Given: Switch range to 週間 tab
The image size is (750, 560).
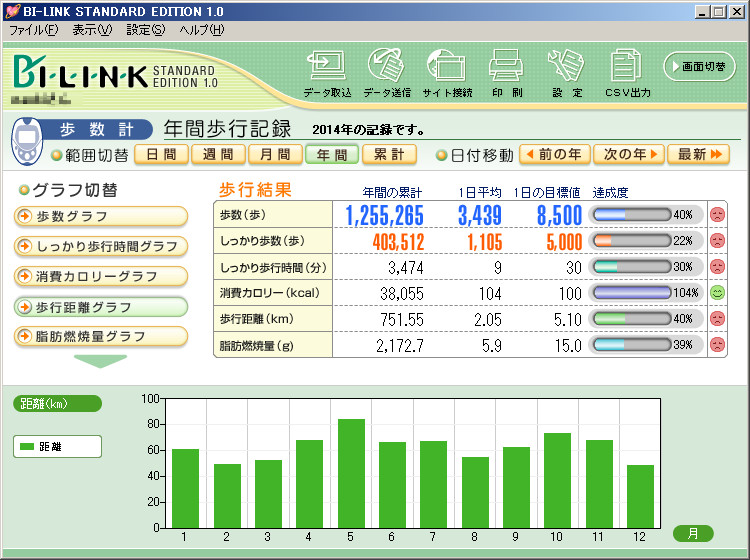Looking at the screenshot, I should (218, 154).
